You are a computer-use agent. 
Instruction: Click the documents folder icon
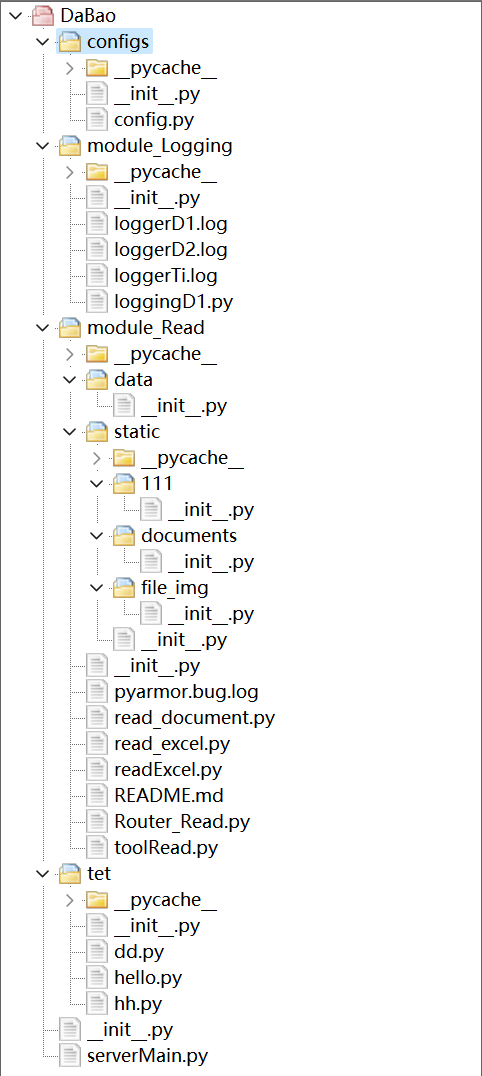[x=124, y=535]
